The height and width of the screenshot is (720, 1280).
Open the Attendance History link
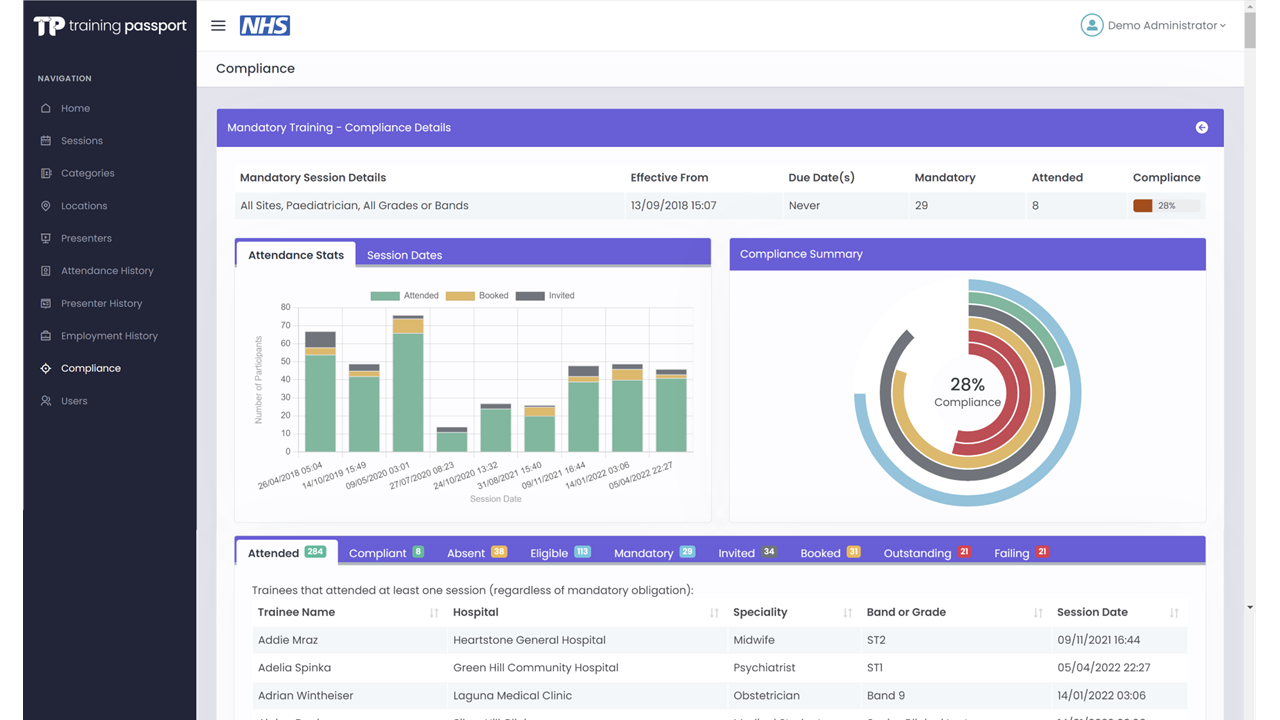107,271
